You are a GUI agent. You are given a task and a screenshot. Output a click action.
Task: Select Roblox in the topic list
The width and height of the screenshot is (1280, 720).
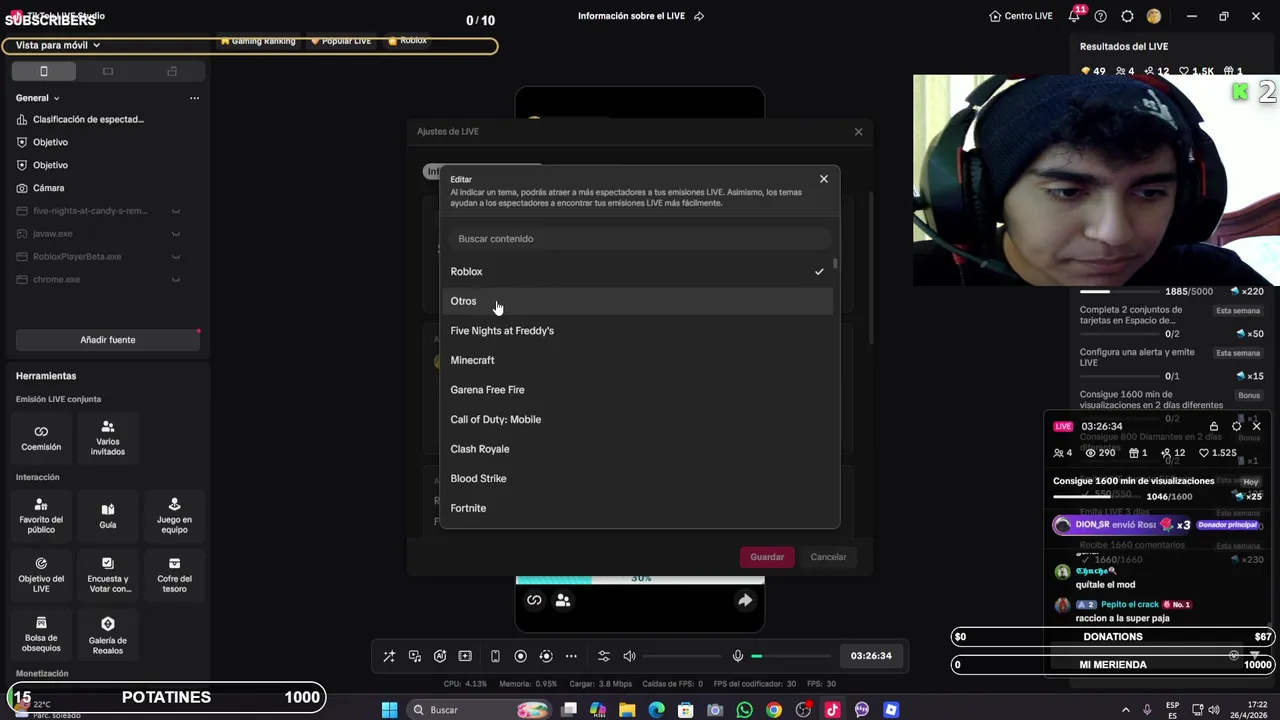click(x=638, y=271)
